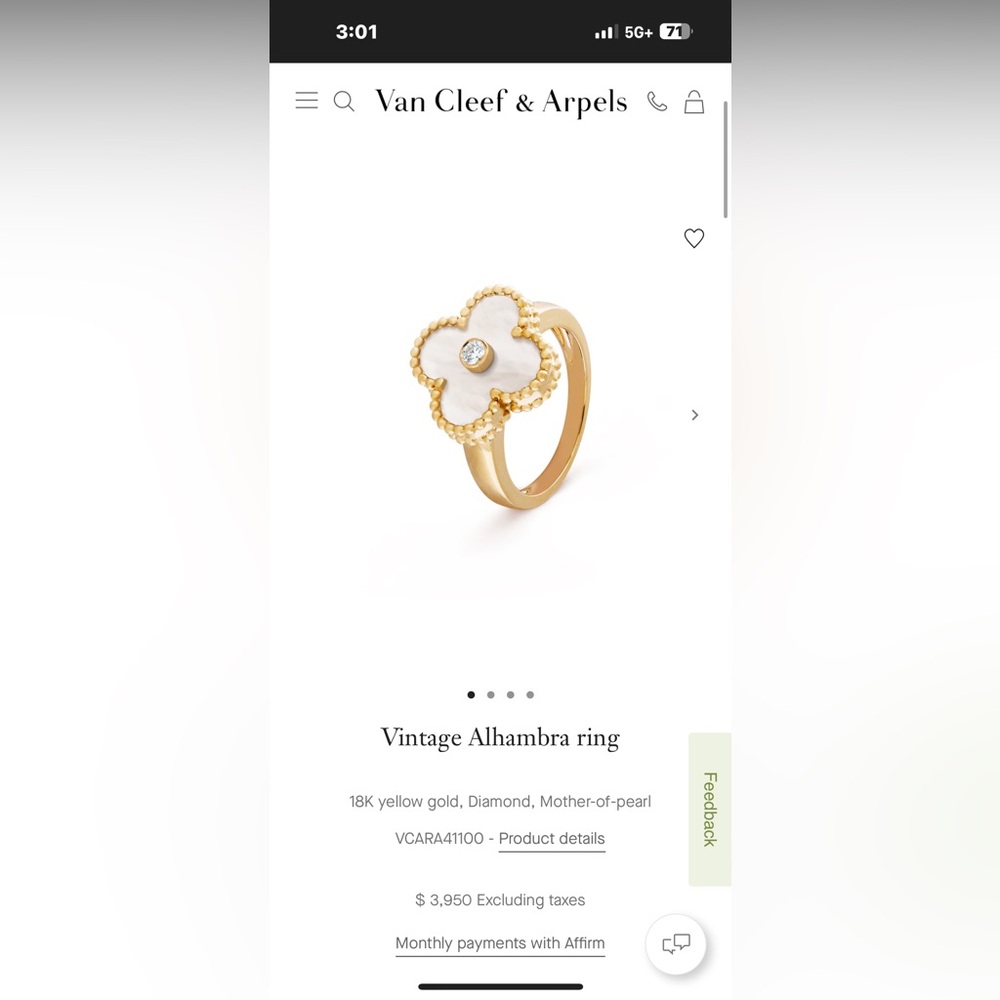Go to Van Cleef & Arpels home logo
The height and width of the screenshot is (1000, 1000).
tap(501, 102)
